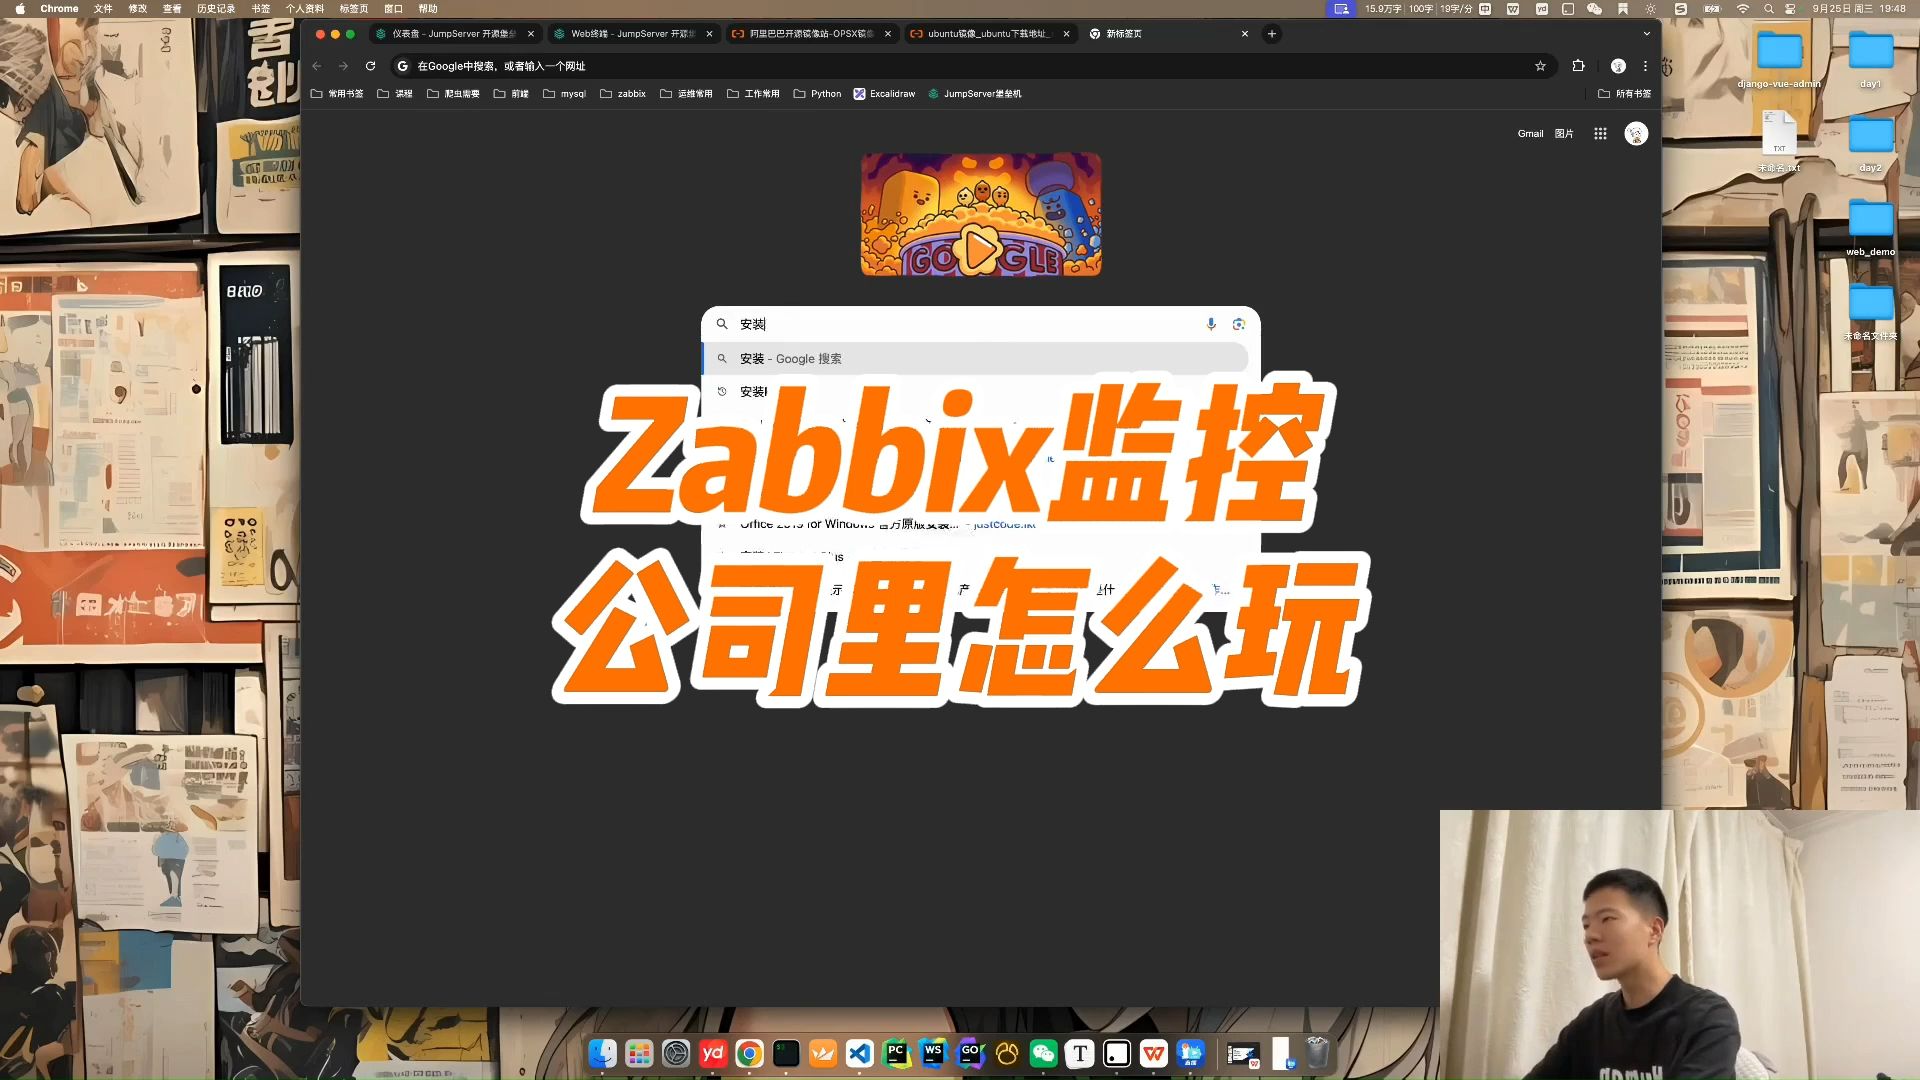This screenshot has height=1080, width=1920.
Task: Switch to the ubuntu镜像 tab
Action: (x=990, y=34)
